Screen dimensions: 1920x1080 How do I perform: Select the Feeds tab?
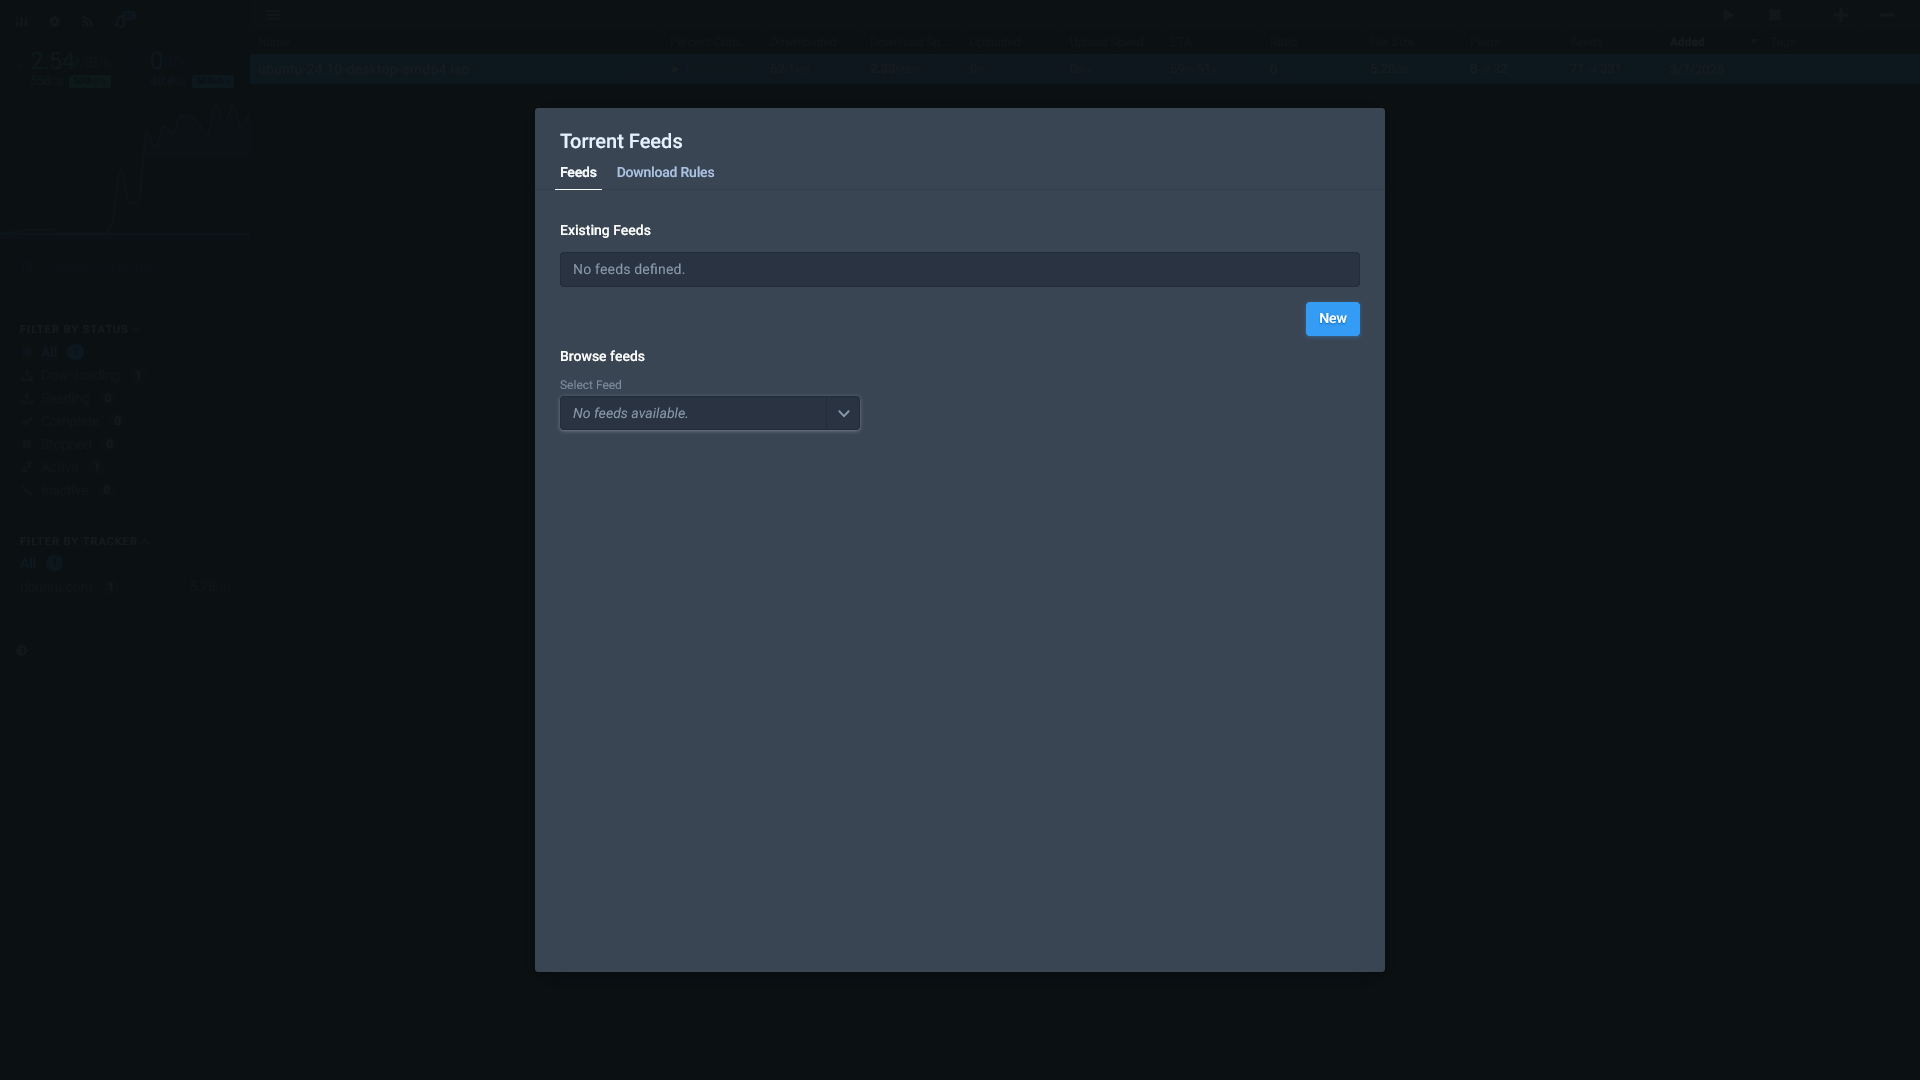click(x=578, y=172)
